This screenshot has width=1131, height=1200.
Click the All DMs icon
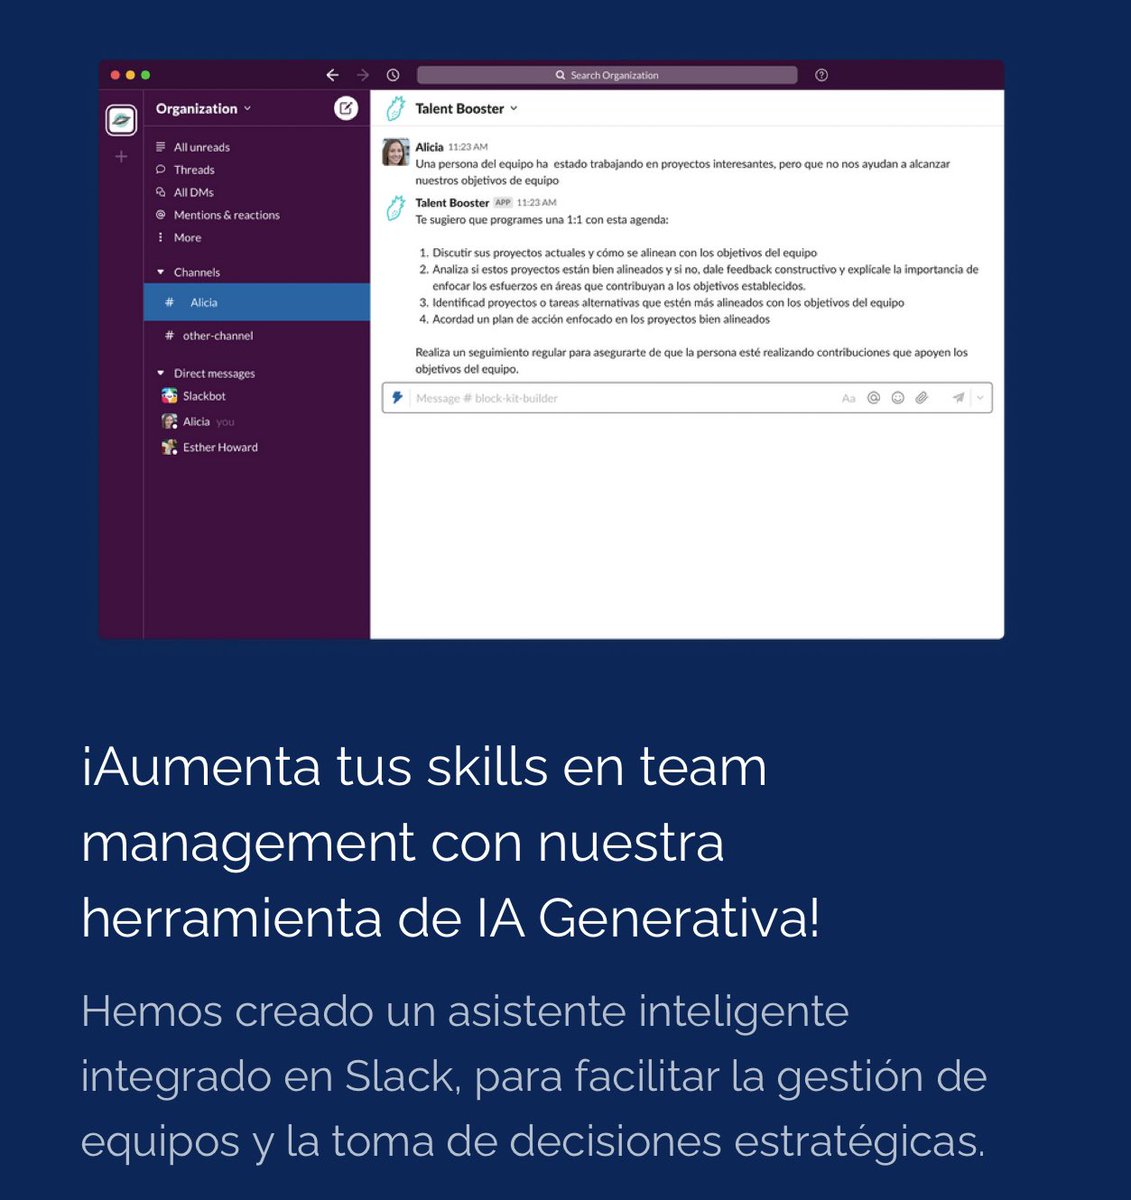point(160,192)
